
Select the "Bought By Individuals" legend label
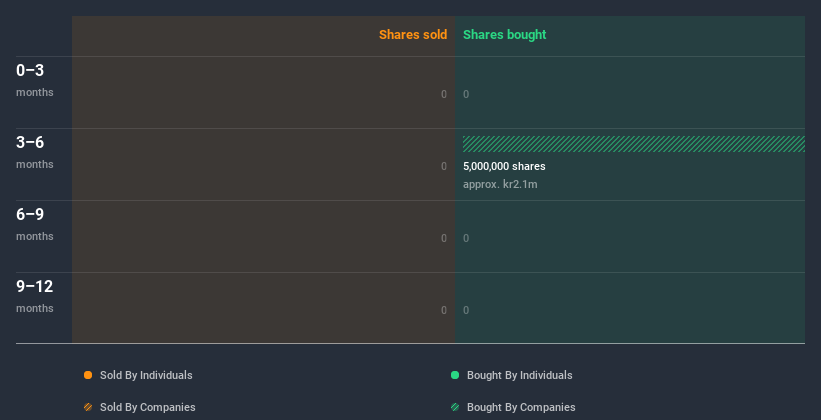click(x=519, y=375)
